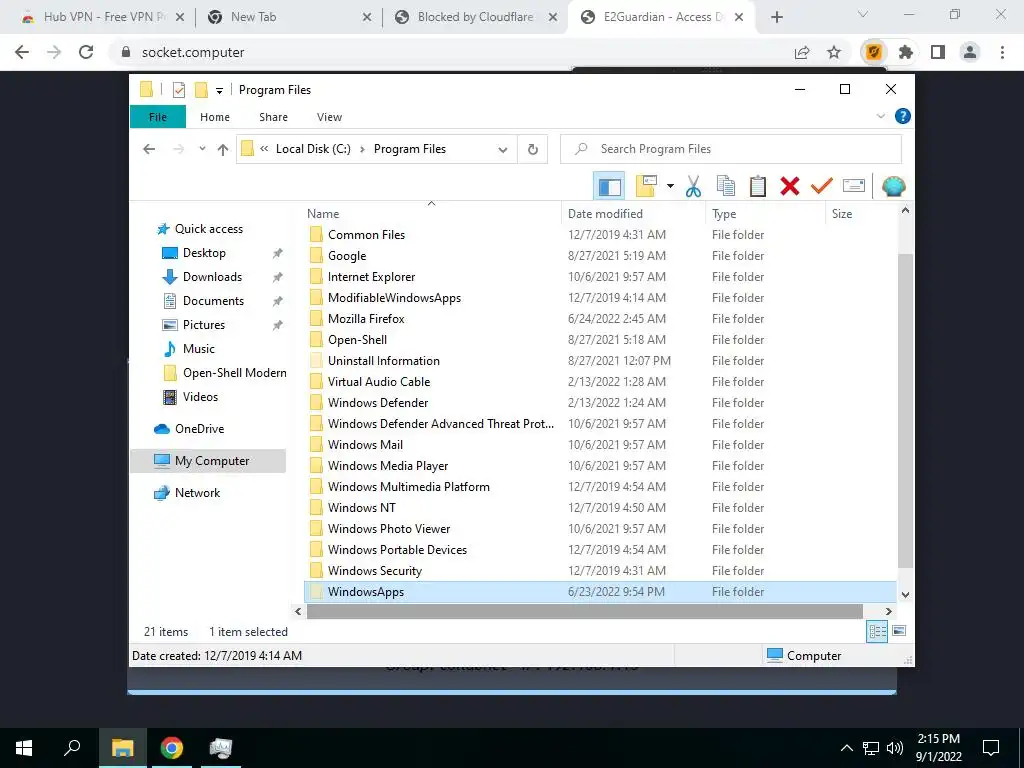The image size is (1024, 768).
Task: Click the taskbar Search magnifier
Action: coord(72,748)
